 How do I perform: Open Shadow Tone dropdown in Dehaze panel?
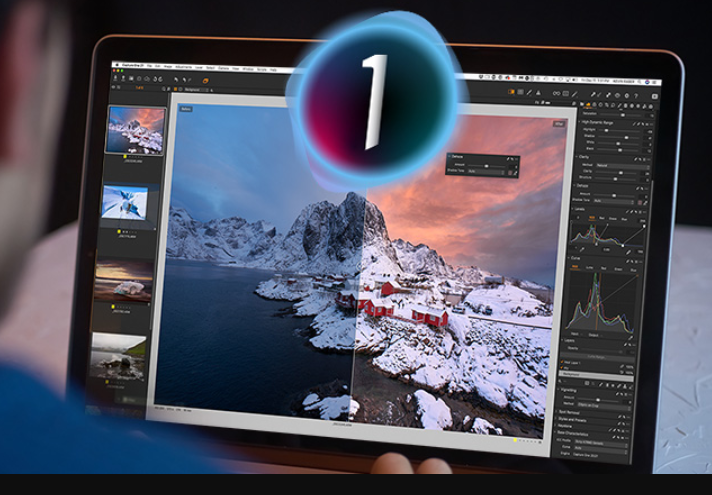[x=613, y=201]
